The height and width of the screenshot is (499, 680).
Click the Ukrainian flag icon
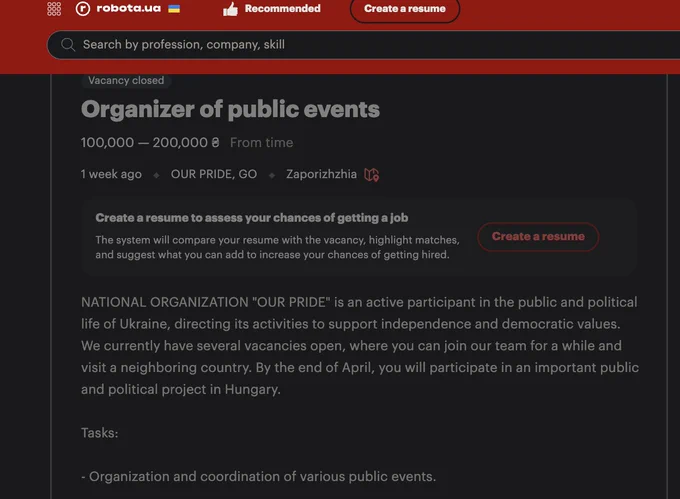[x=174, y=9]
